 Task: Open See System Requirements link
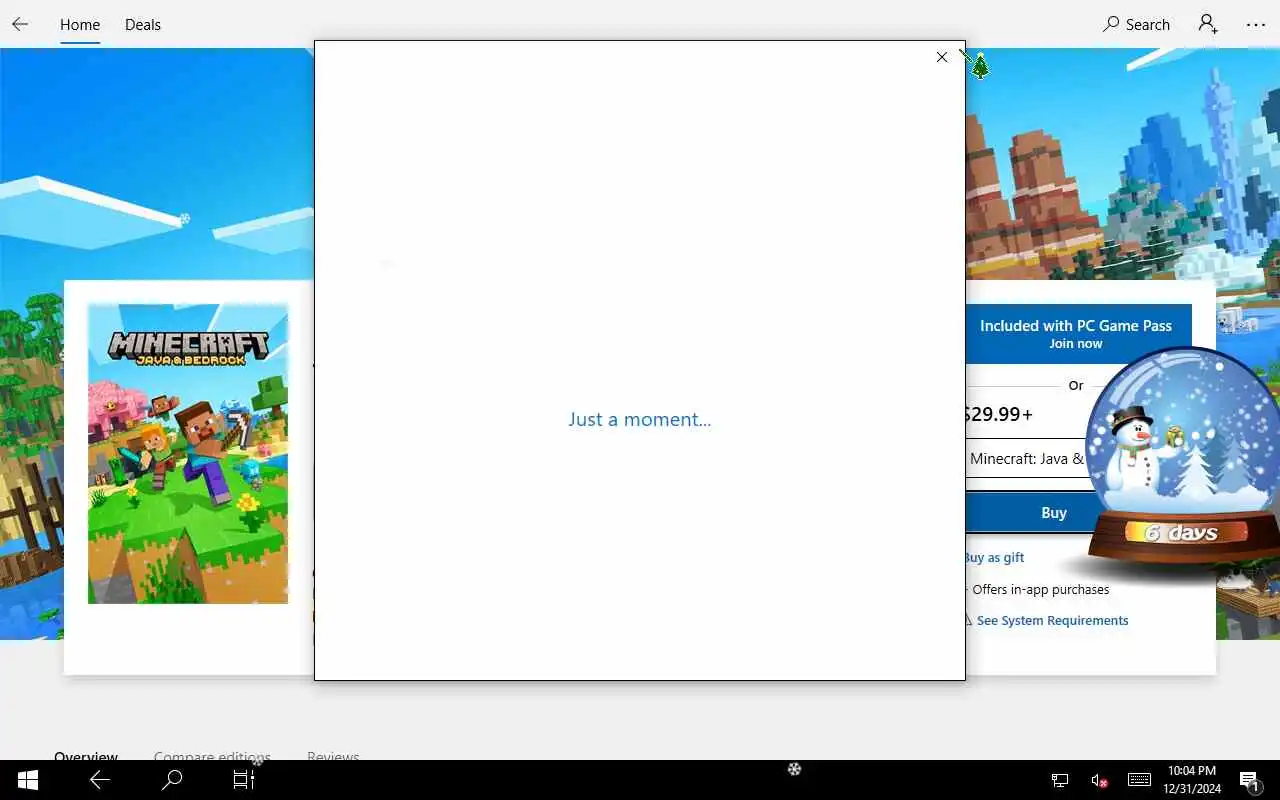[x=1052, y=621]
